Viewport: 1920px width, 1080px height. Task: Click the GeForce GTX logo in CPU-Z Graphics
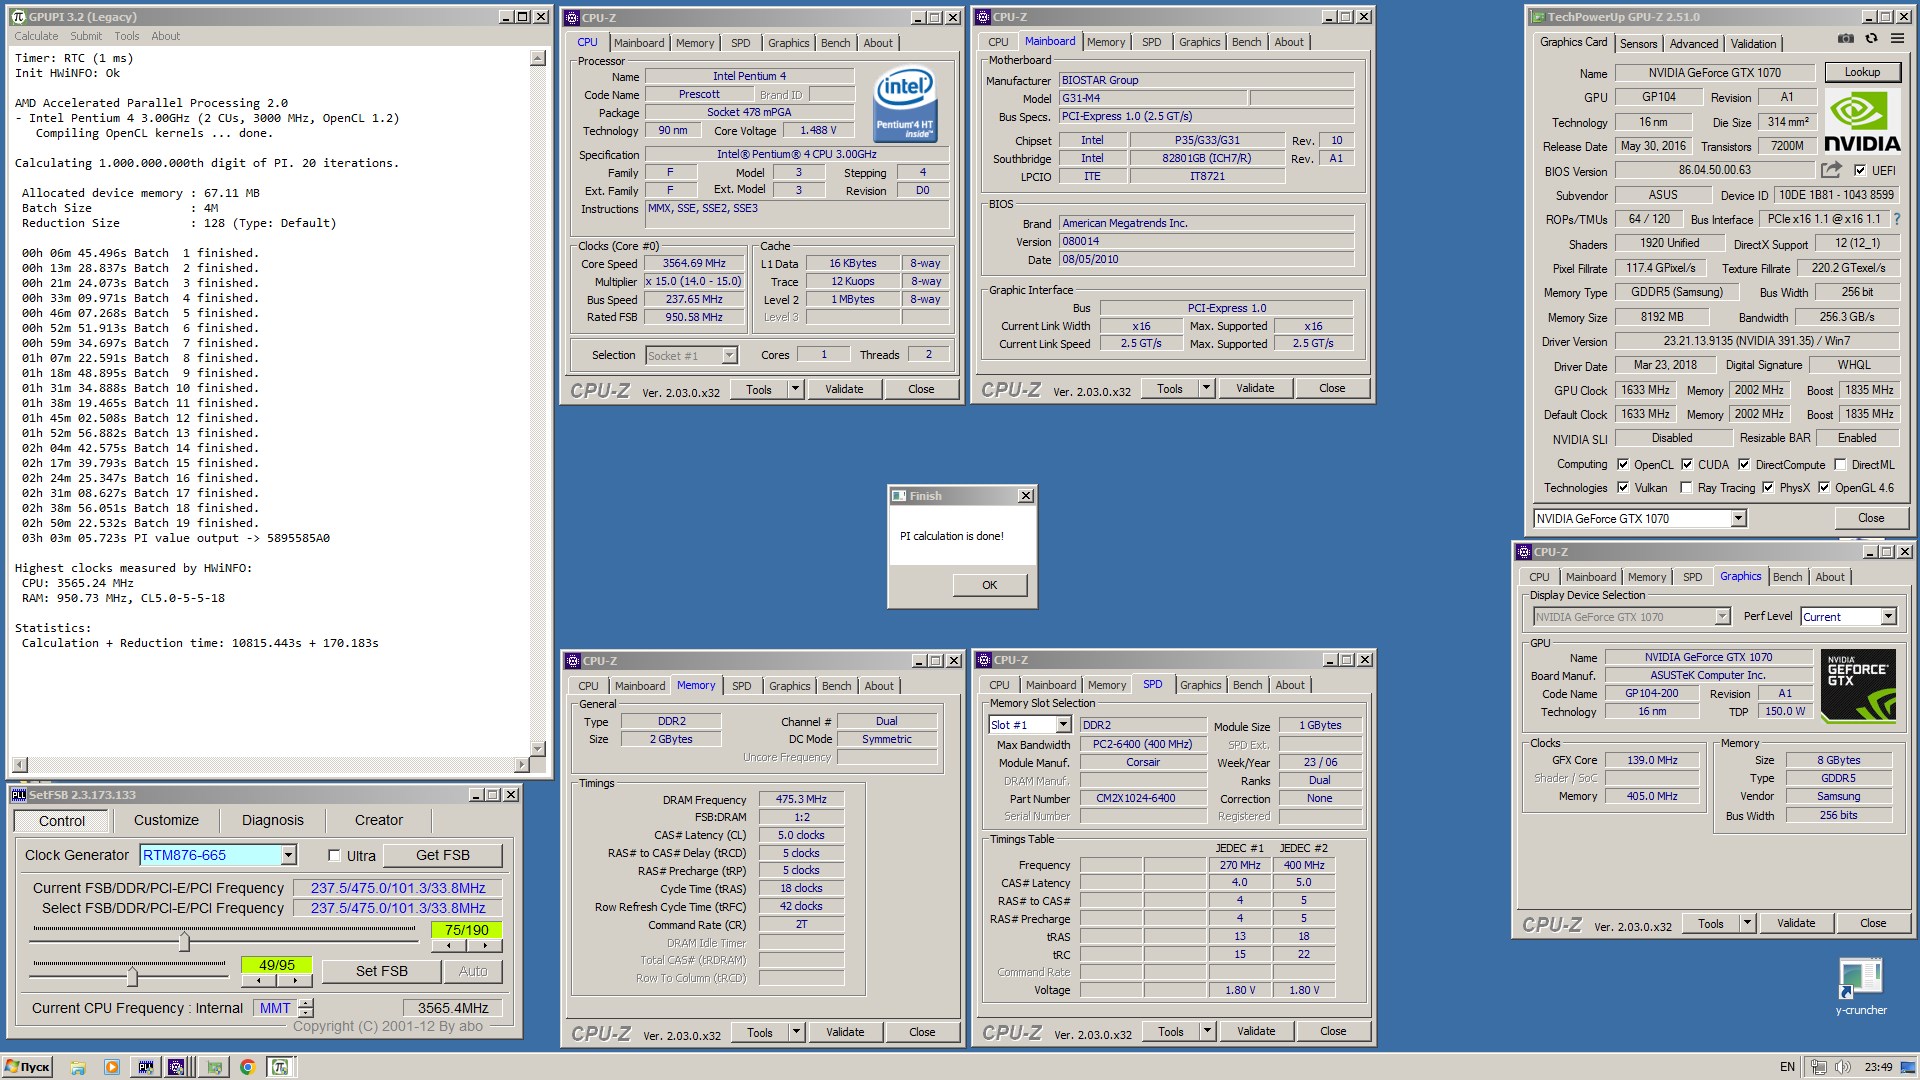coord(1858,686)
